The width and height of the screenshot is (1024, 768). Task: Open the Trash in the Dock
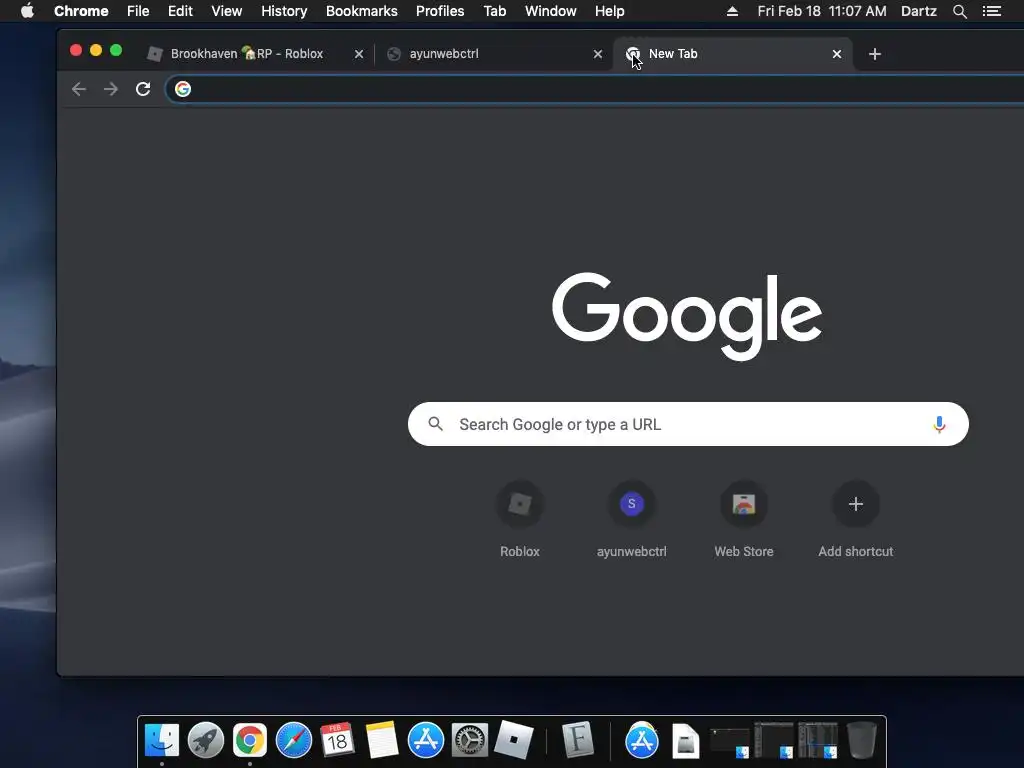tap(861, 740)
